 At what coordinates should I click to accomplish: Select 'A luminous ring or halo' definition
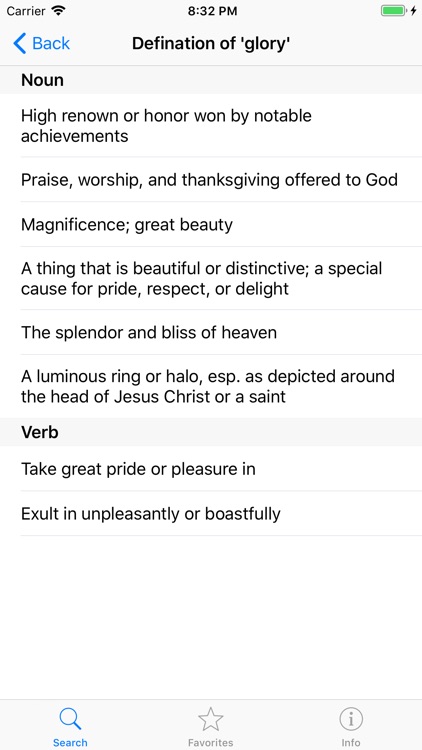tap(211, 386)
